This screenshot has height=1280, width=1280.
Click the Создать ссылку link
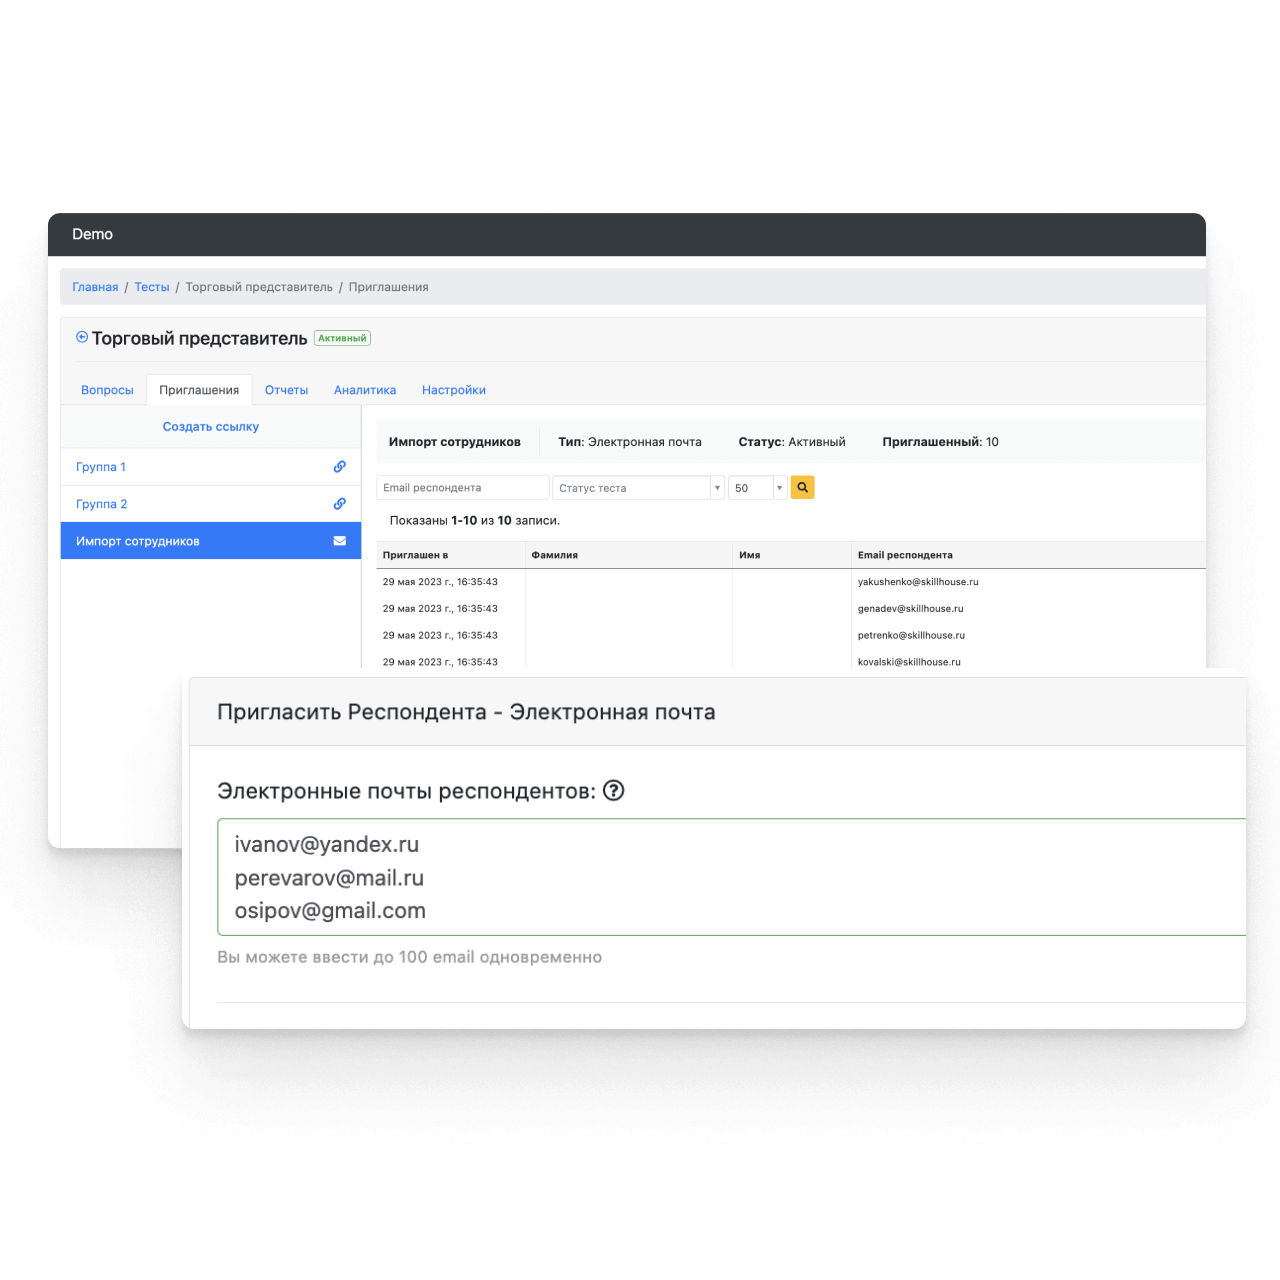point(211,427)
